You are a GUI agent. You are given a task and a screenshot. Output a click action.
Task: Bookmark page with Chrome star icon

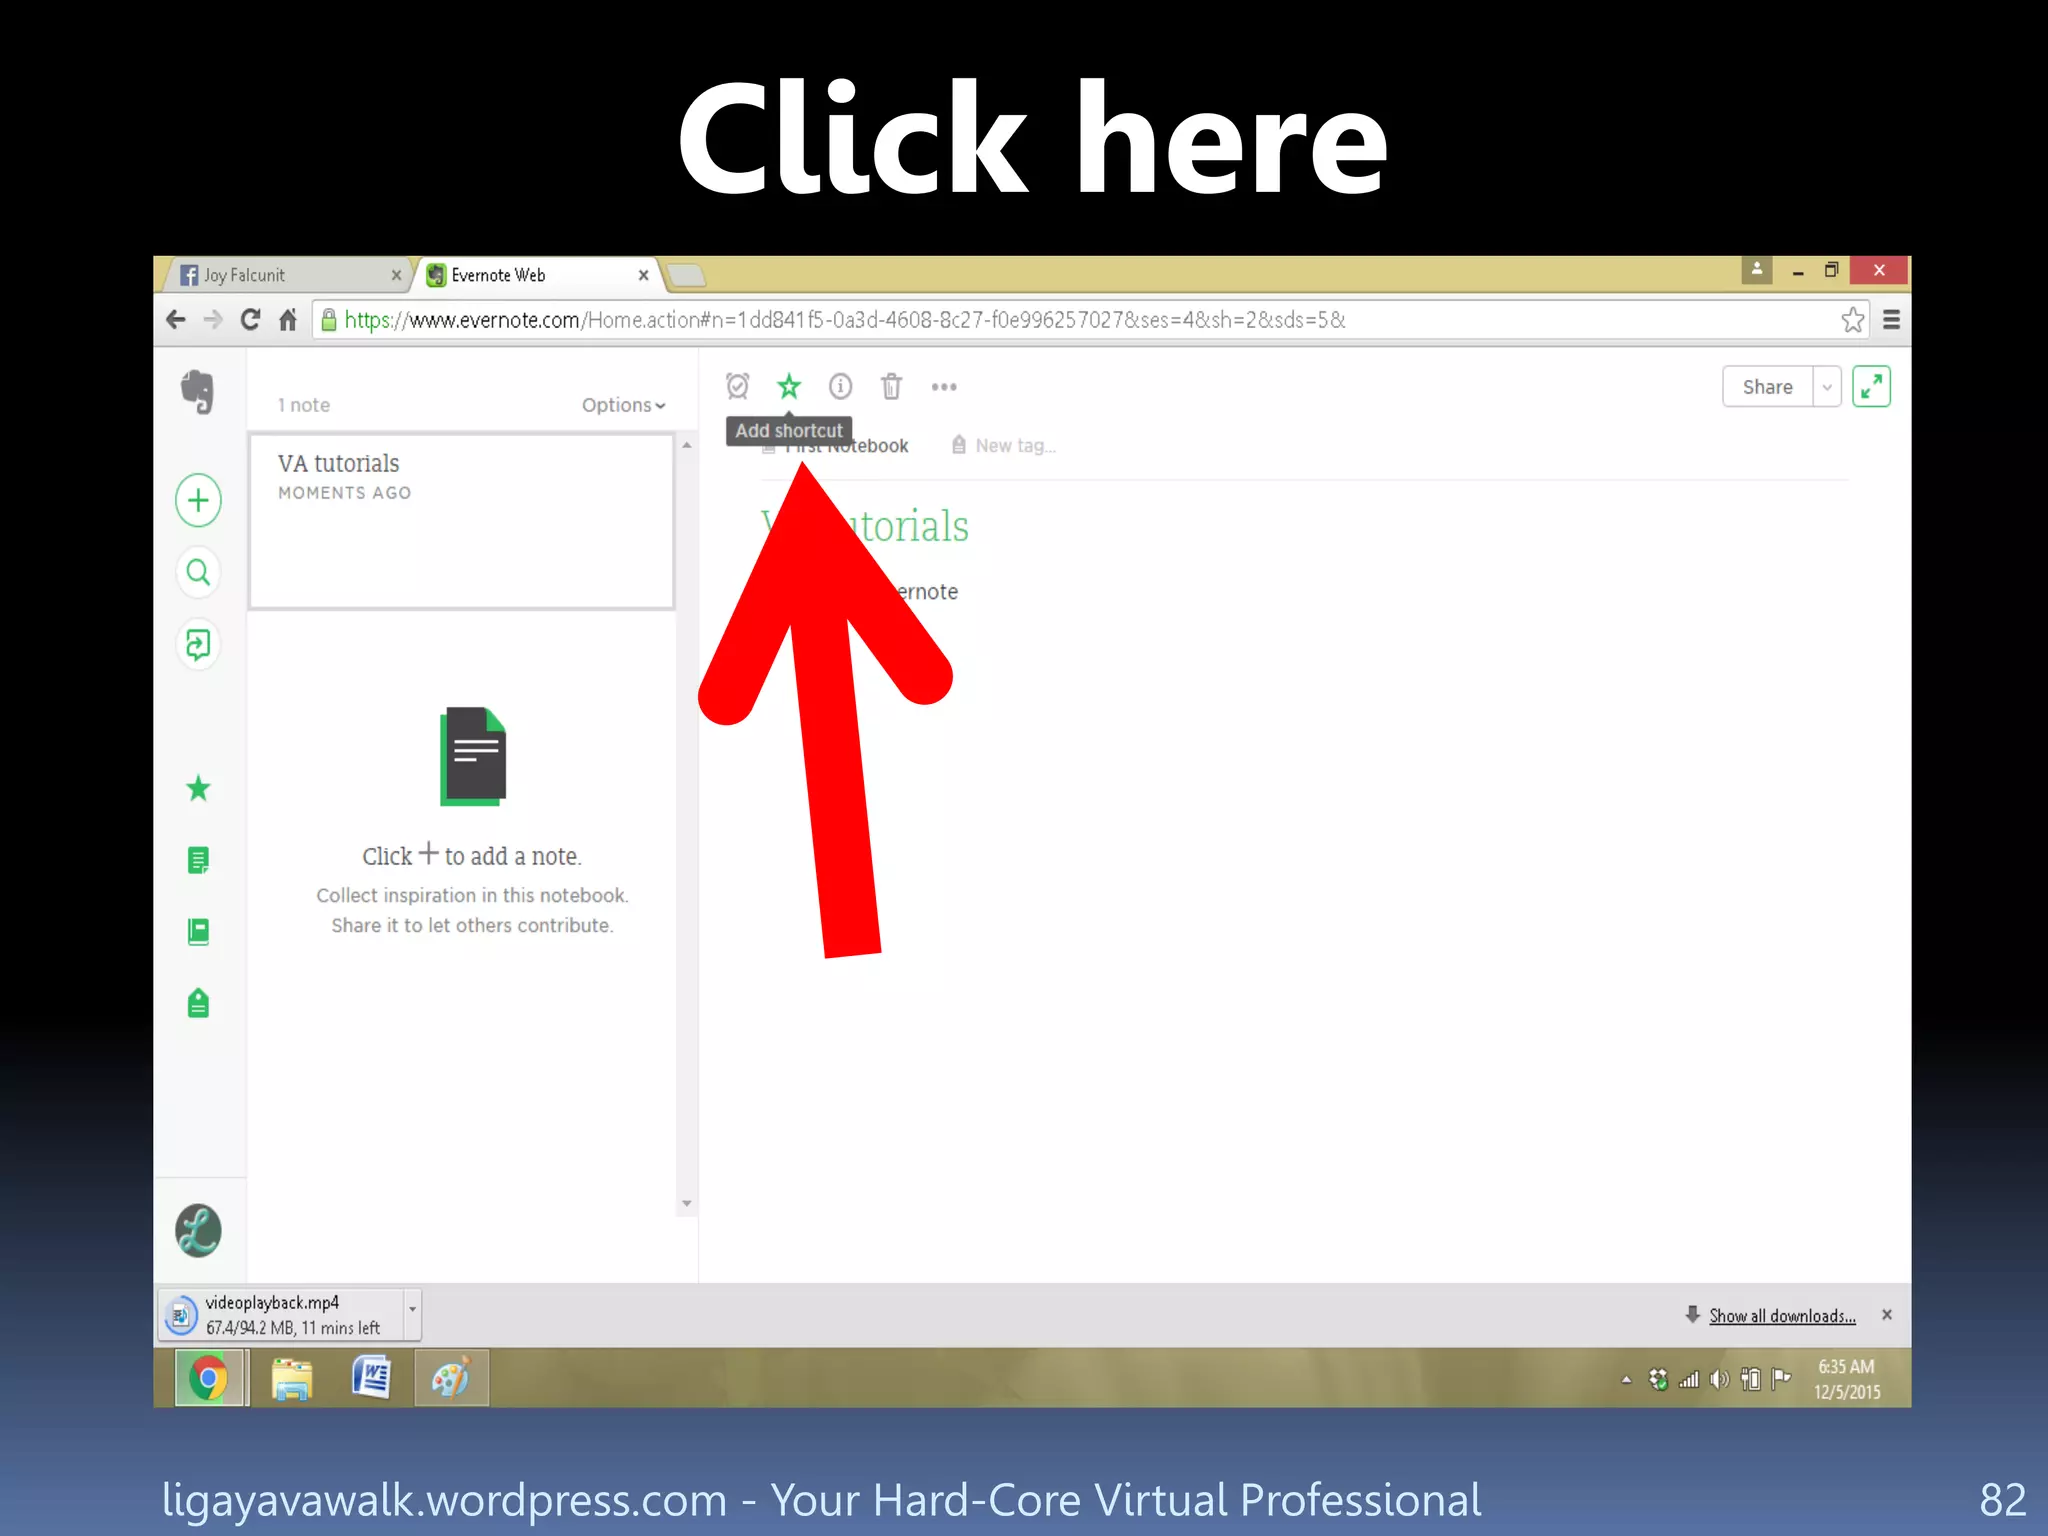click(1852, 320)
